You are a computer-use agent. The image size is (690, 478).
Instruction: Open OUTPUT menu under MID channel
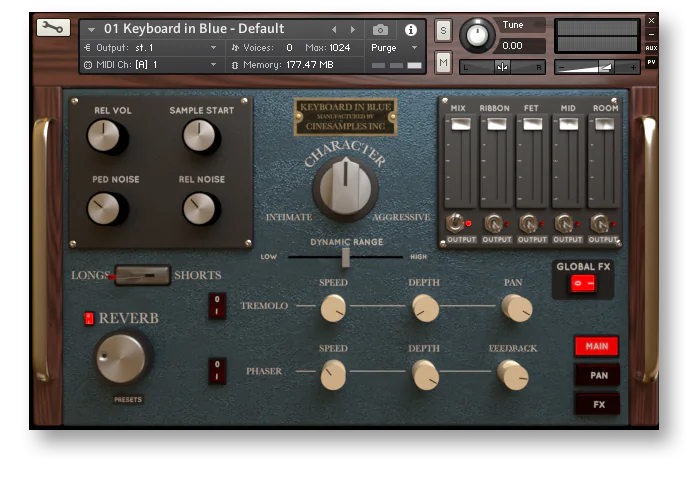point(568,239)
